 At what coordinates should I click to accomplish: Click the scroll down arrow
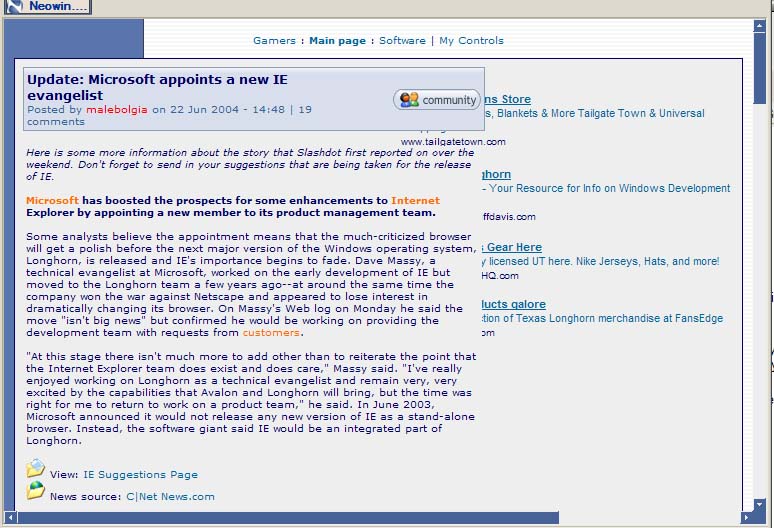tap(759, 505)
